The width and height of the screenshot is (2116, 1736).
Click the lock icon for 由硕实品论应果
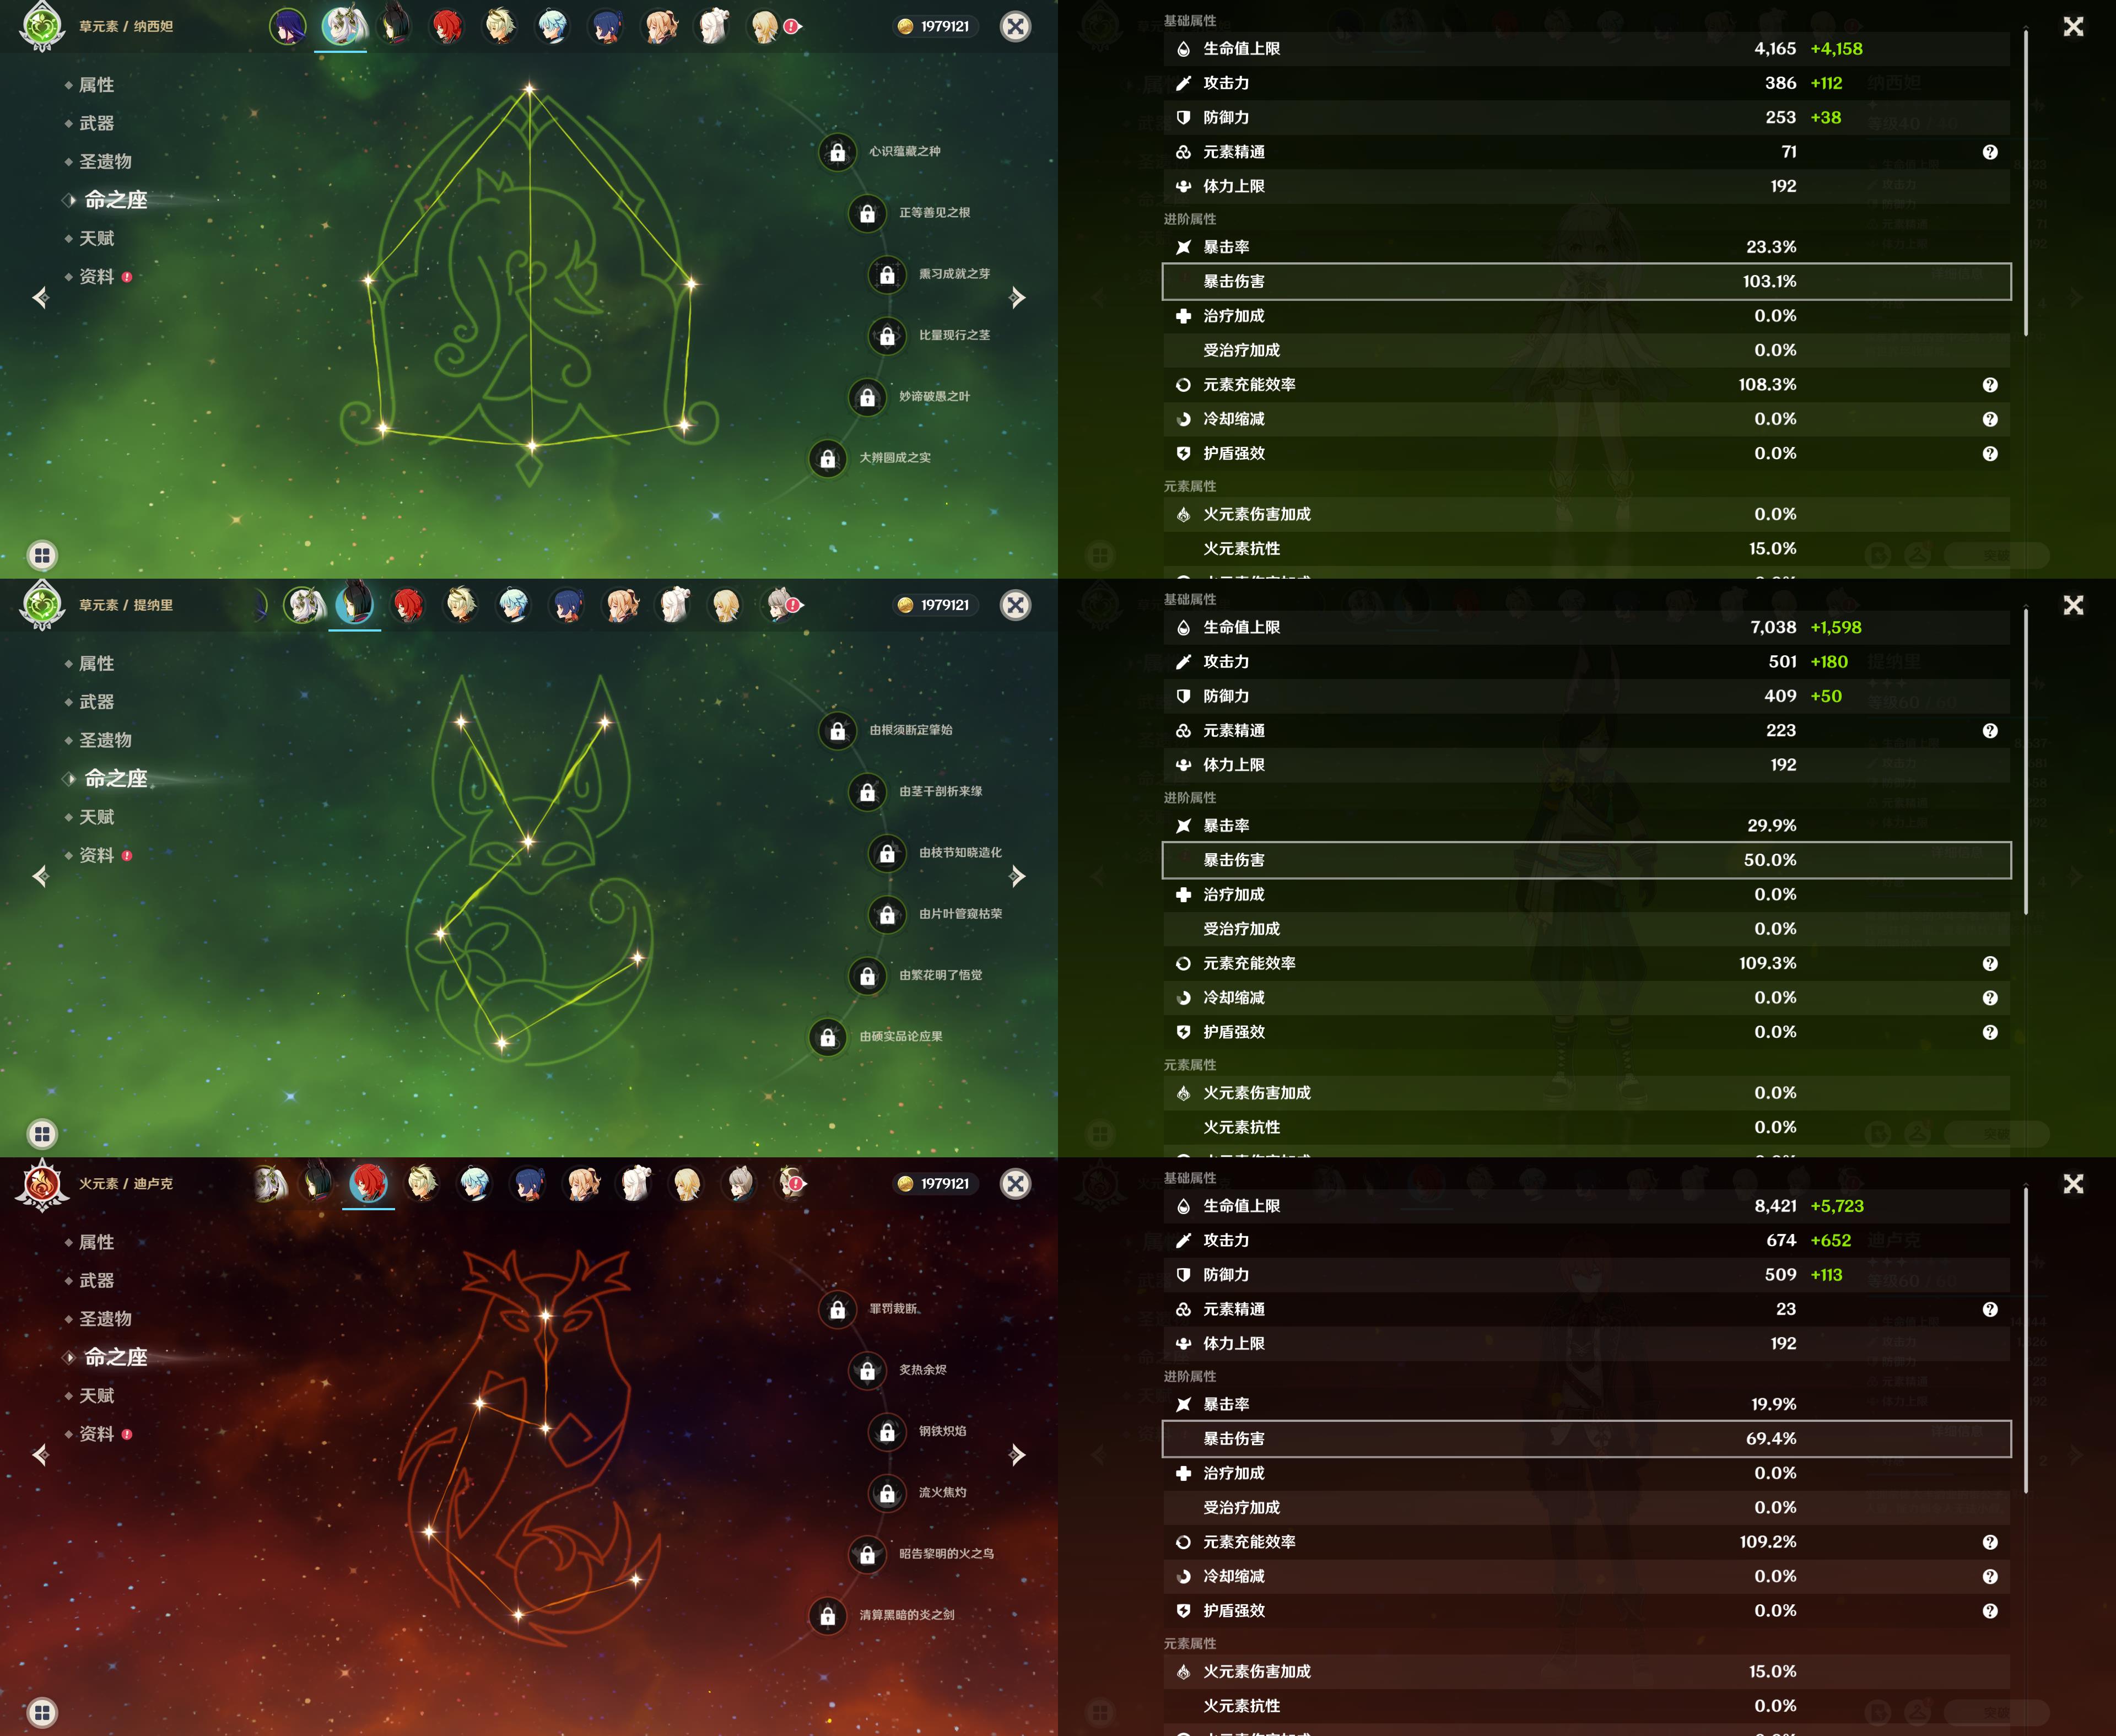click(x=827, y=1037)
